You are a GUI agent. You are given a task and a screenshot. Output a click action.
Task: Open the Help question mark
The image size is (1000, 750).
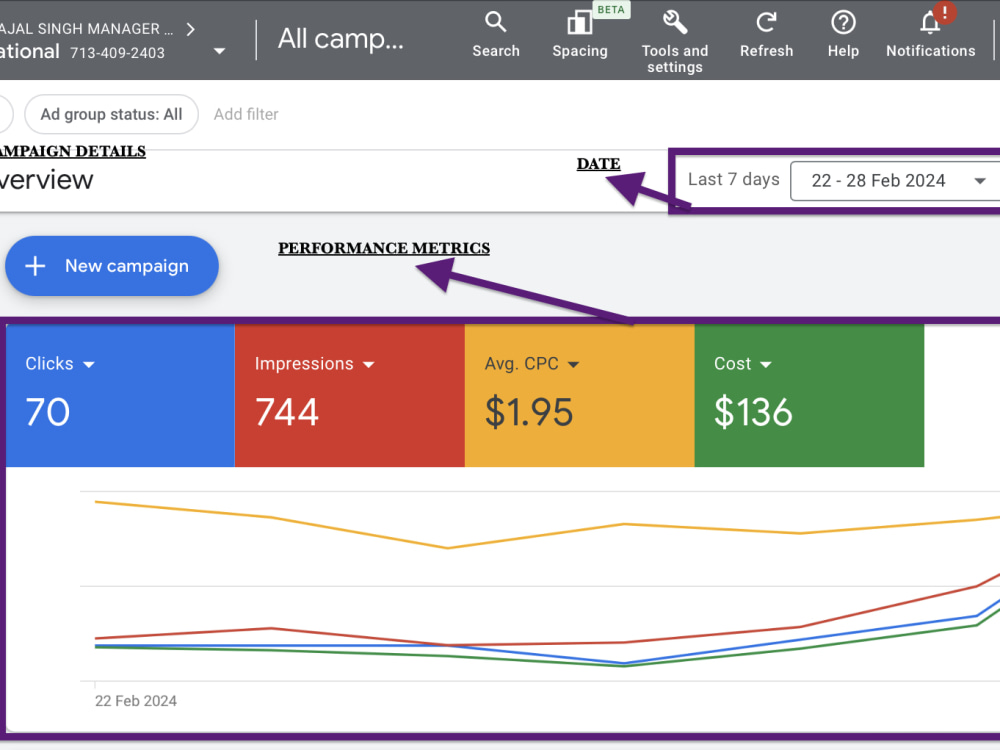click(x=843, y=22)
